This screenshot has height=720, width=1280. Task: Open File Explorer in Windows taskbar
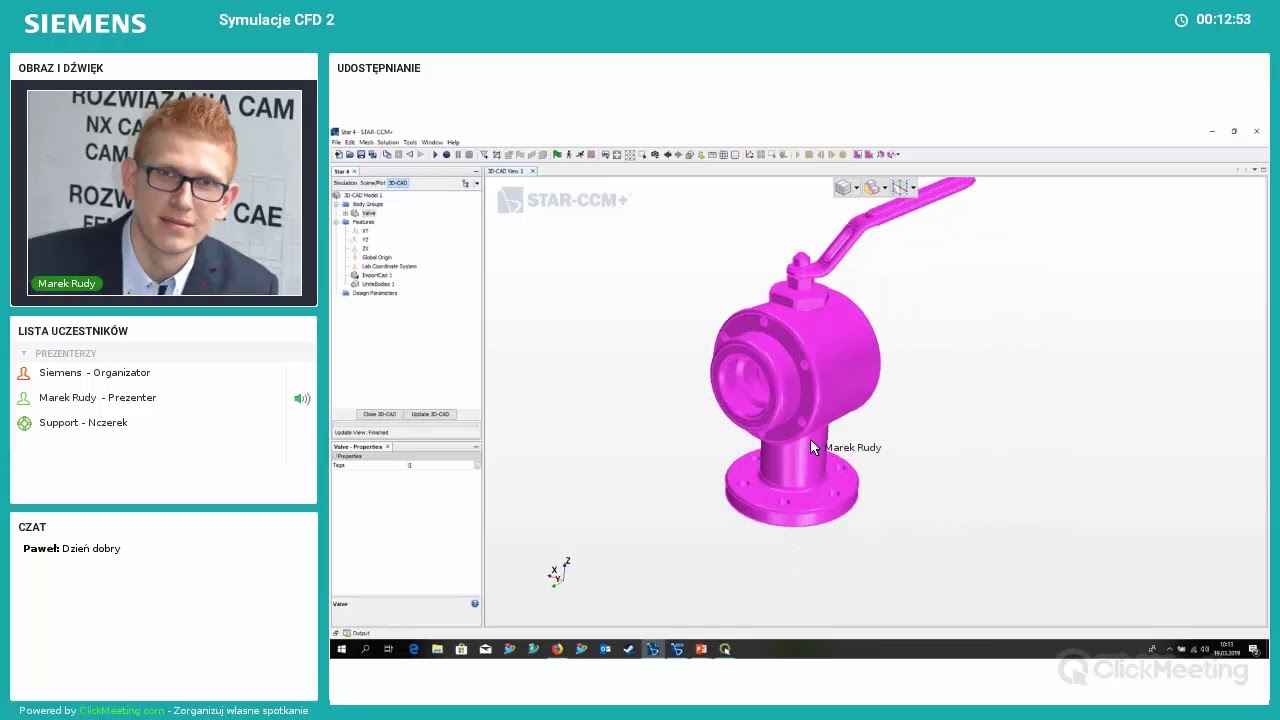coord(437,649)
